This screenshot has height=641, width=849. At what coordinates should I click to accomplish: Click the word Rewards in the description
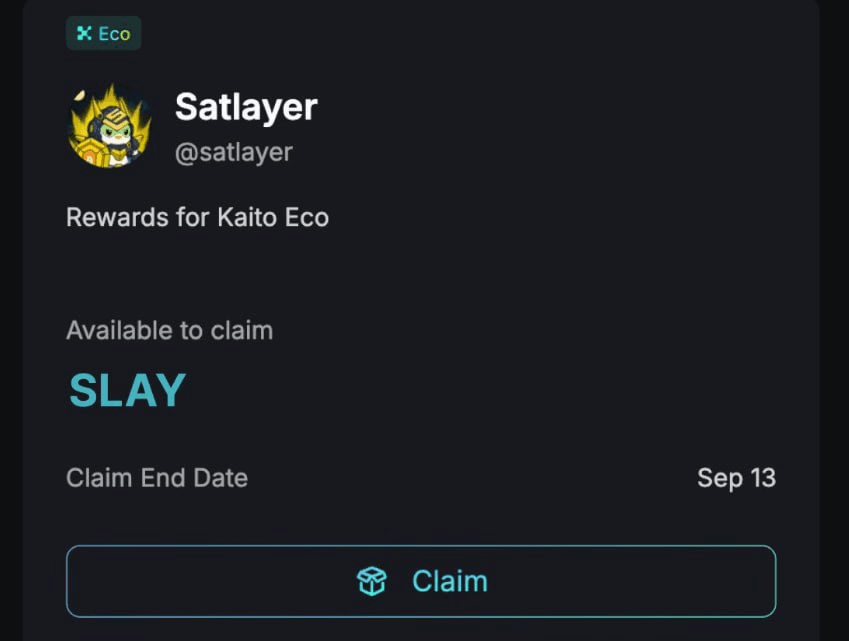tap(117, 218)
